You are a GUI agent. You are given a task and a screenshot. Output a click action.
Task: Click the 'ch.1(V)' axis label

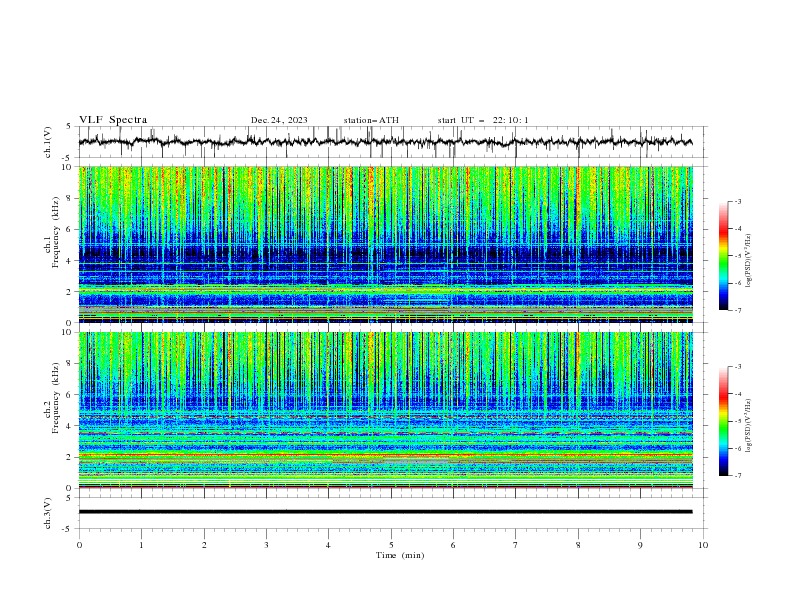(x=48, y=142)
